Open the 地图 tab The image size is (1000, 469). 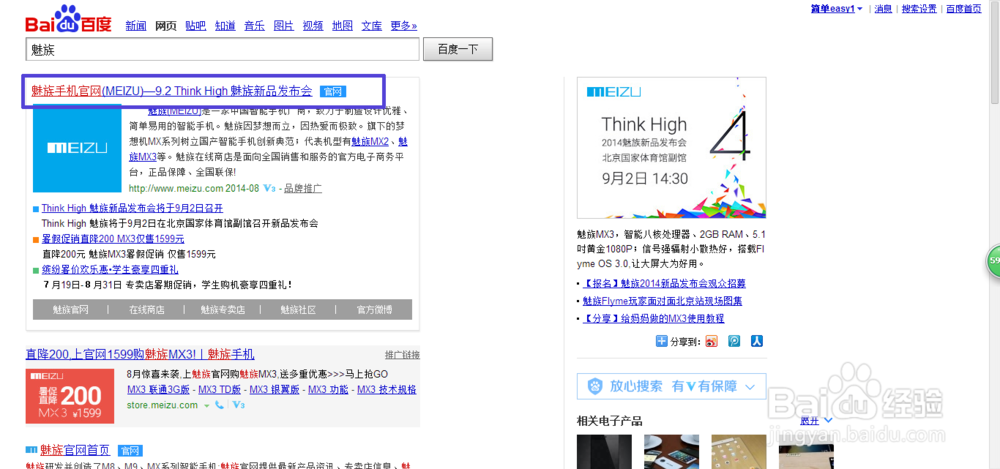(342, 26)
